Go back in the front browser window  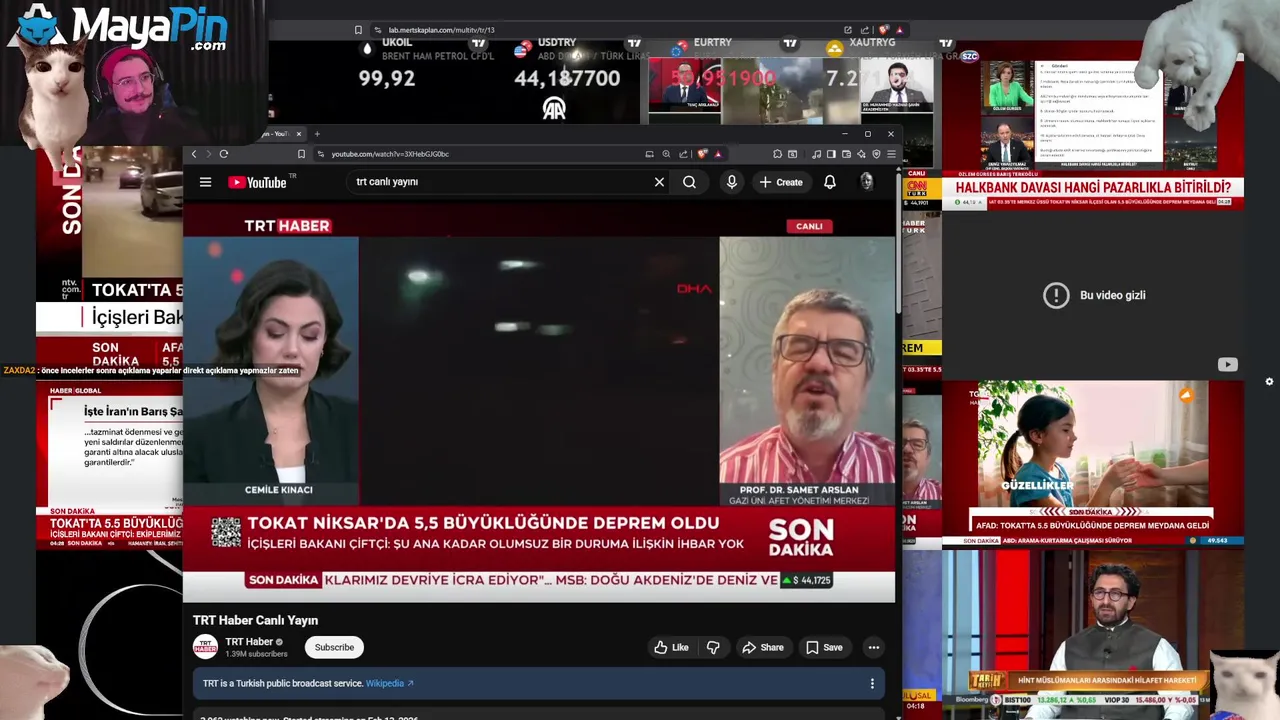pos(194,154)
